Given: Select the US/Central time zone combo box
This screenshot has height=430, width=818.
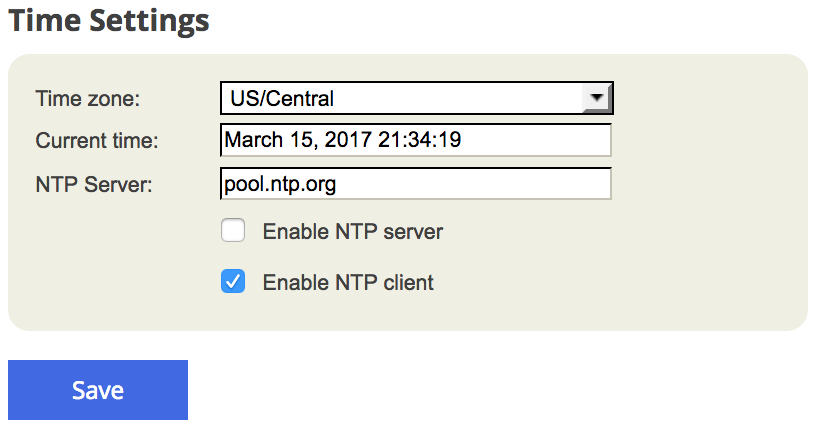Looking at the screenshot, I should [x=416, y=98].
